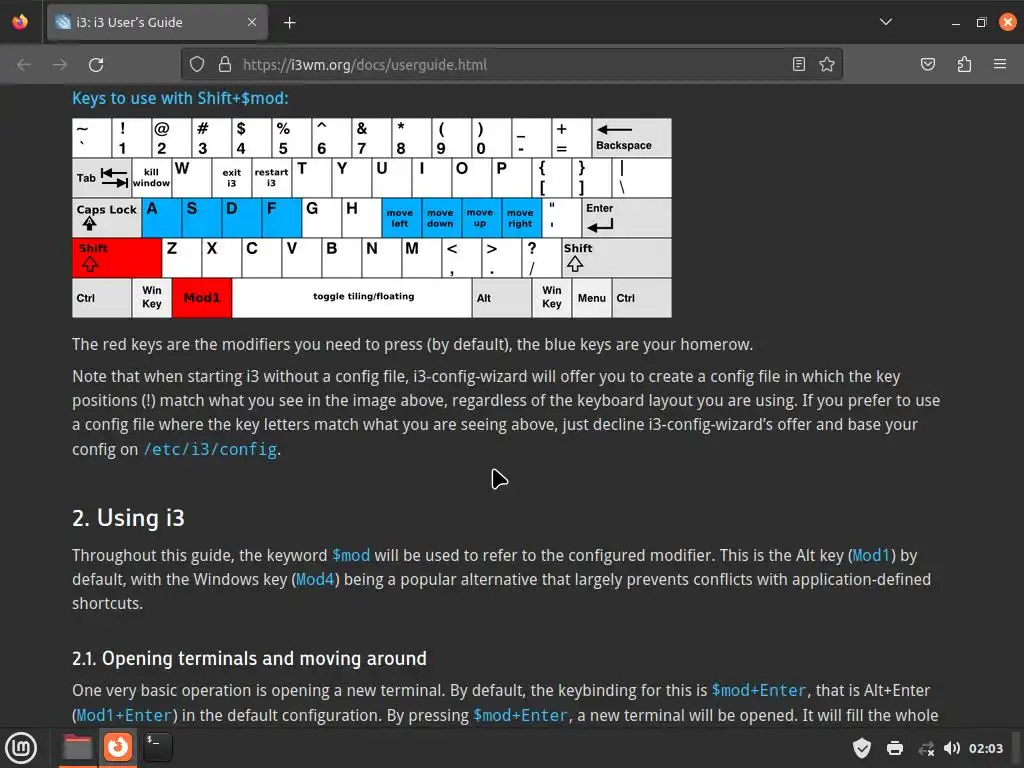Click the red Mod1 key in keyboard image
Screen dimensions: 1024x768
tap(202, 298)
